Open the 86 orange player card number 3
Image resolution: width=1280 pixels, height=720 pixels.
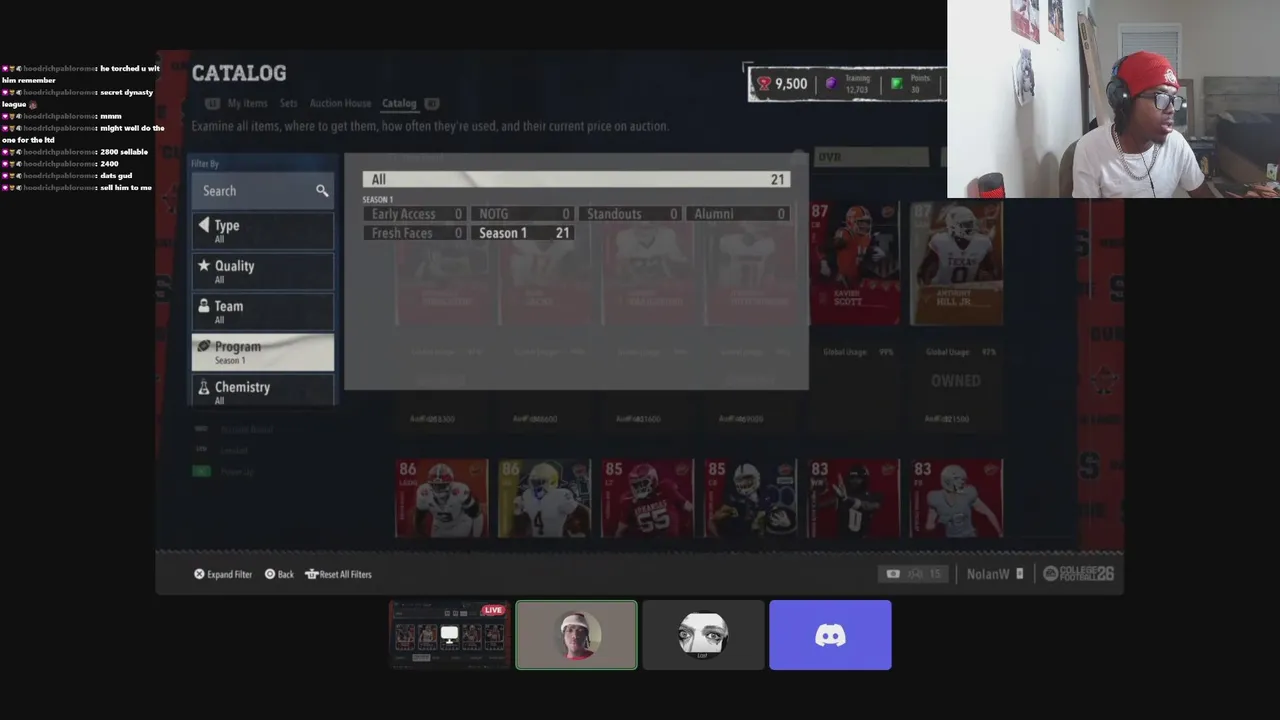click(442, 498)
